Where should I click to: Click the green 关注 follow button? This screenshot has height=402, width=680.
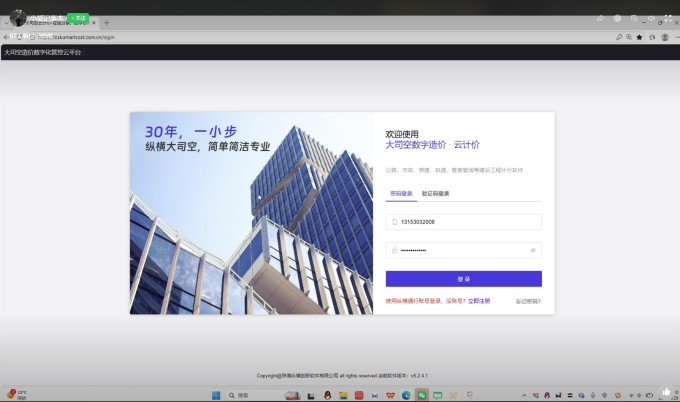pos(78,18)
